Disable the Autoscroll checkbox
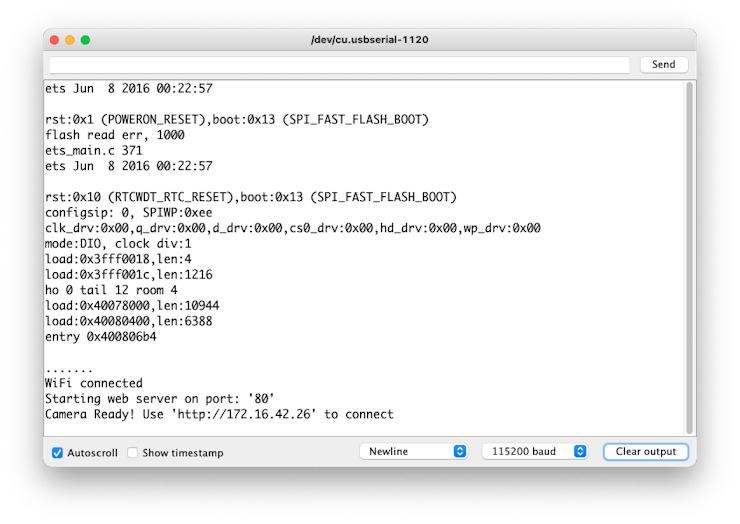This screenshot has width=740, height=524. click(57, 453)
